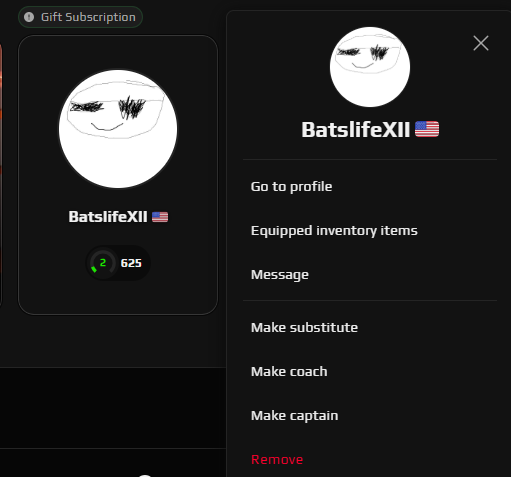Click the US flag on player card
This screenshot has width=511, height=477.
[x=160, y=217]
